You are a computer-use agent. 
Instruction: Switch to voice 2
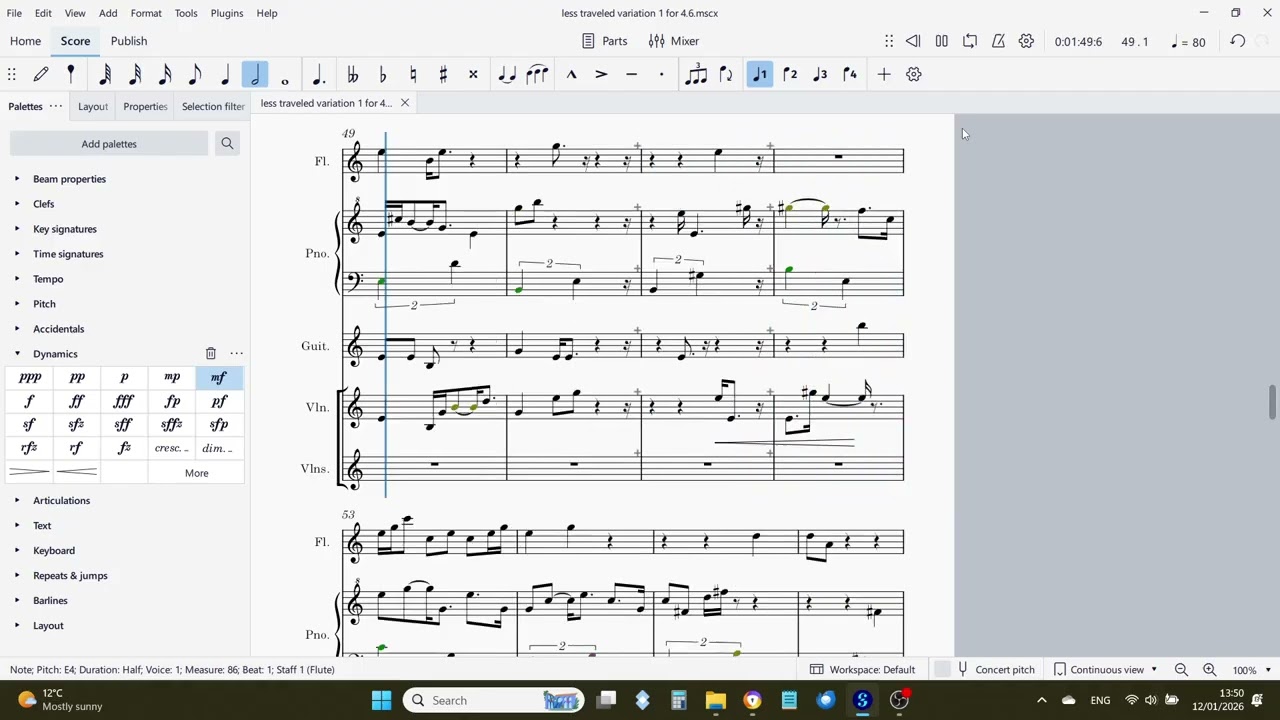point(790,74)
